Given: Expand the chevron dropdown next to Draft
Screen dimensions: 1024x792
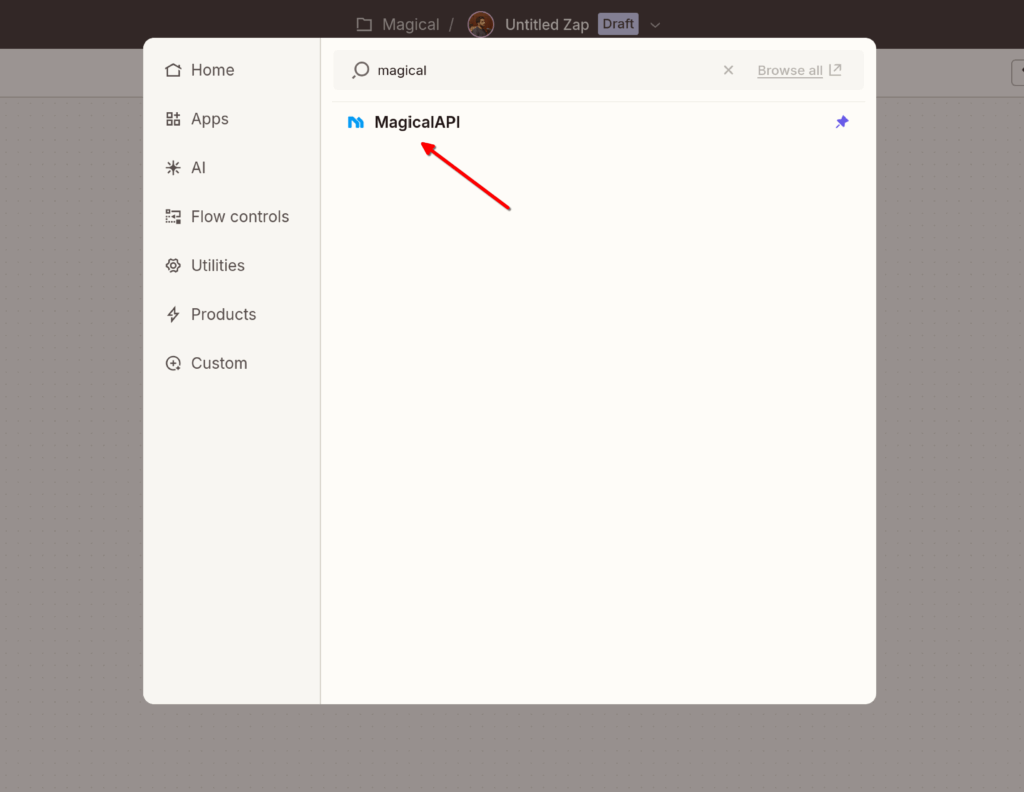Looking at the screenshot, I should point(655,25).
